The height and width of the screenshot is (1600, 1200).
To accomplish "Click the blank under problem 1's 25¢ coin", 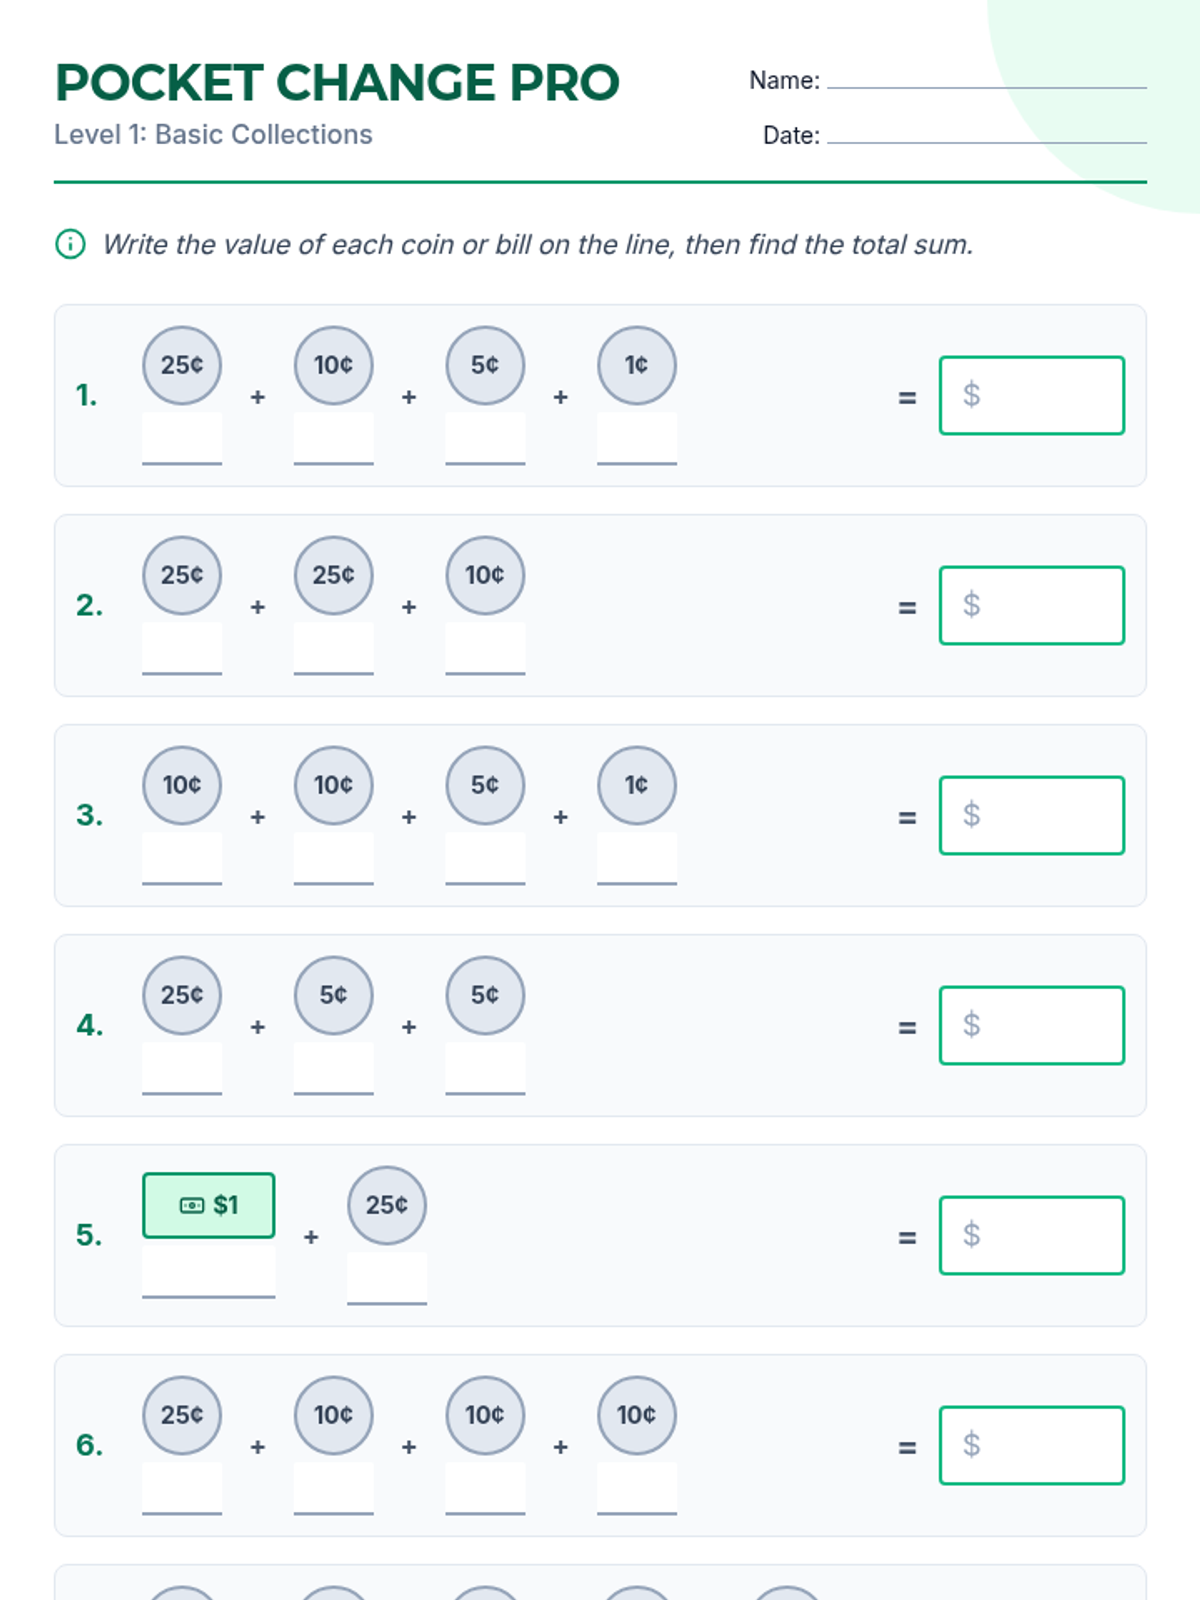I will (182, 440).
